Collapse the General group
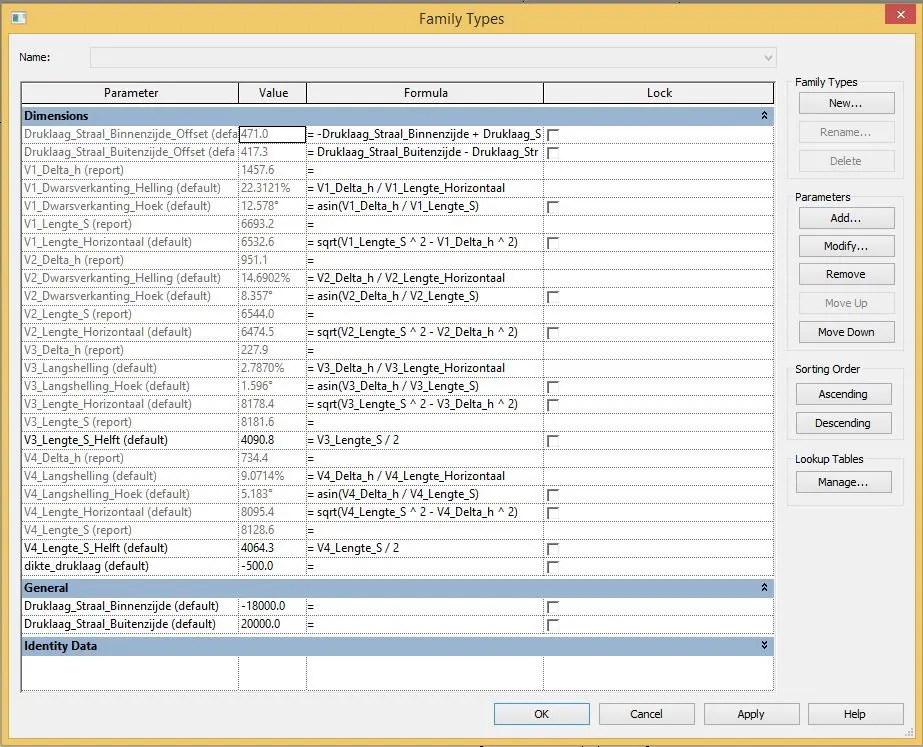 pos(764,587)
